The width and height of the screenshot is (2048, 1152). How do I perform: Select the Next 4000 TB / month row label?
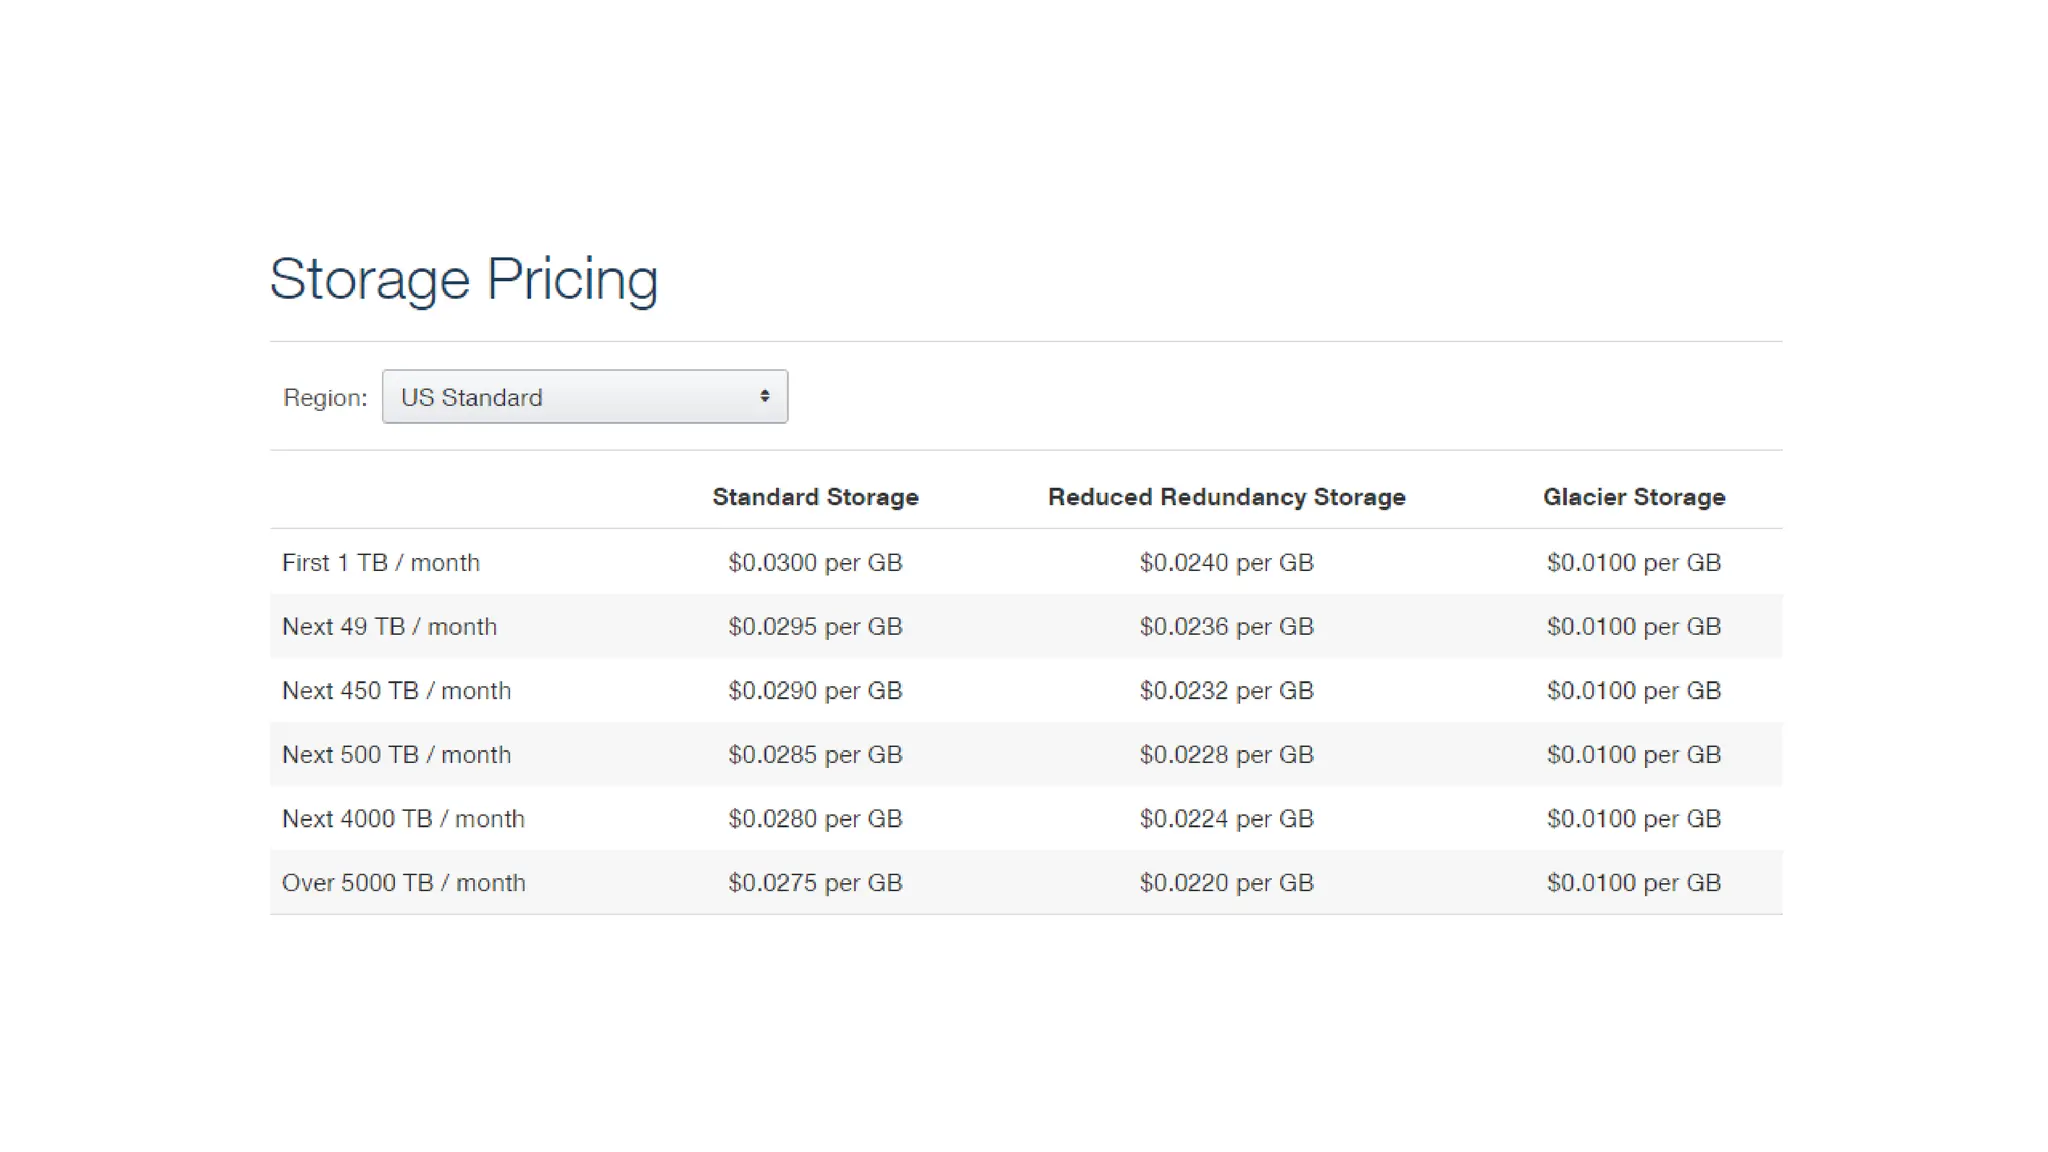[x=403, y=819]
